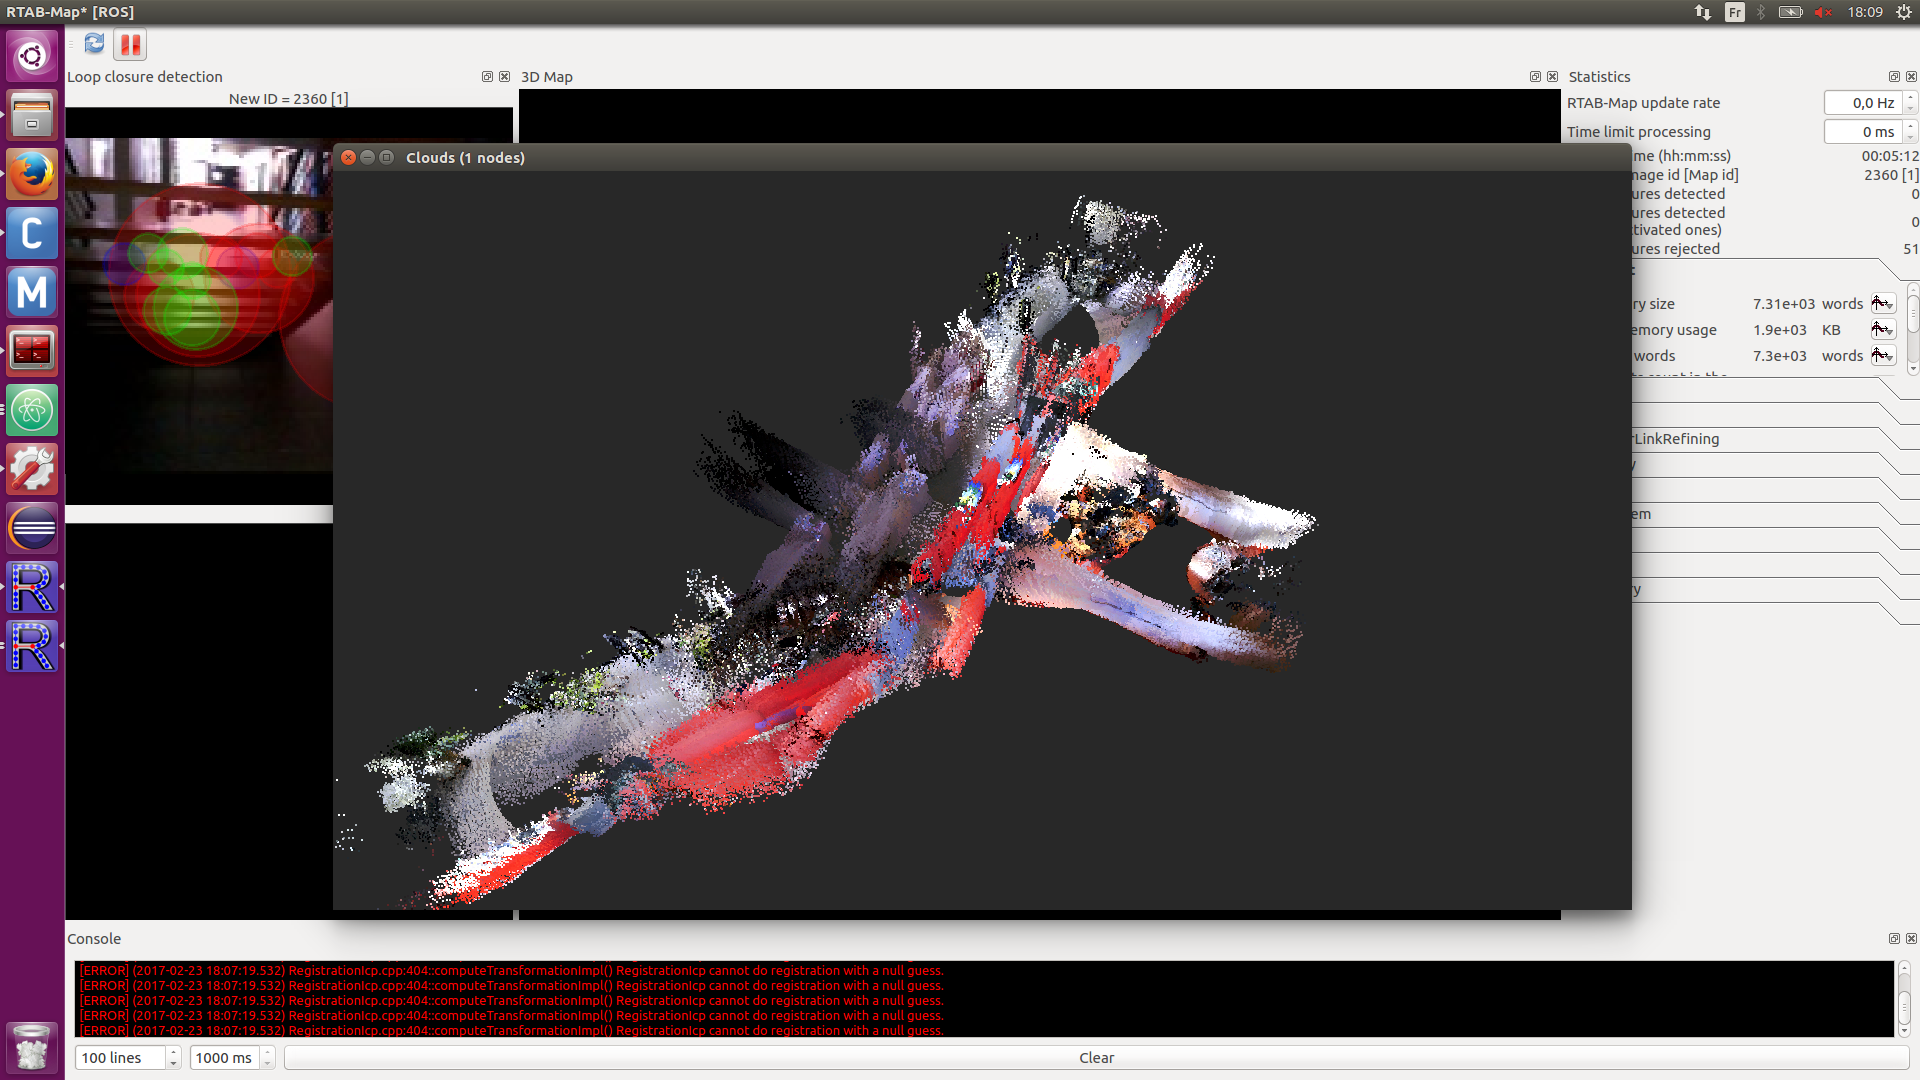
Task: Open the system power menu gear
Action: click(x=1903, y=12)
